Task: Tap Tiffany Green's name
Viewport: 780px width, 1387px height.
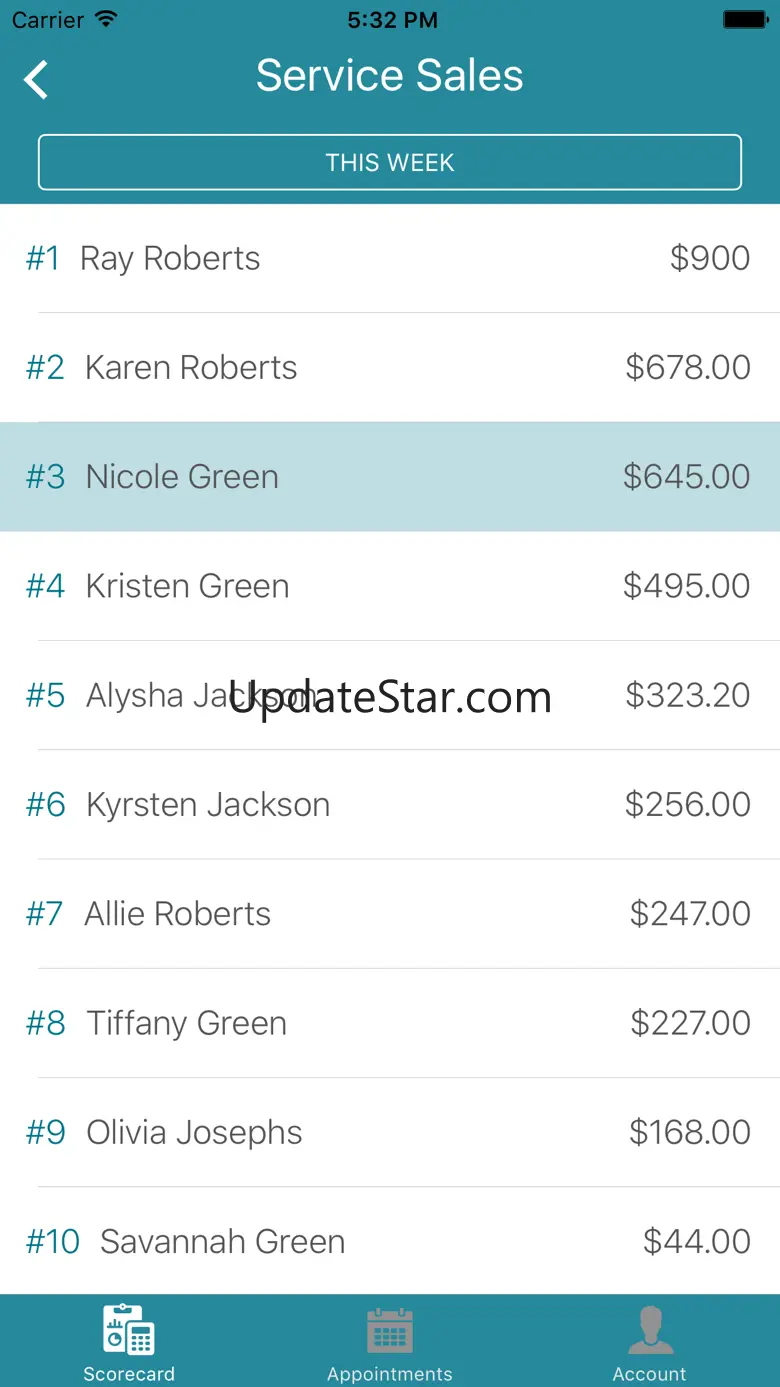Action: point(186,1023)
